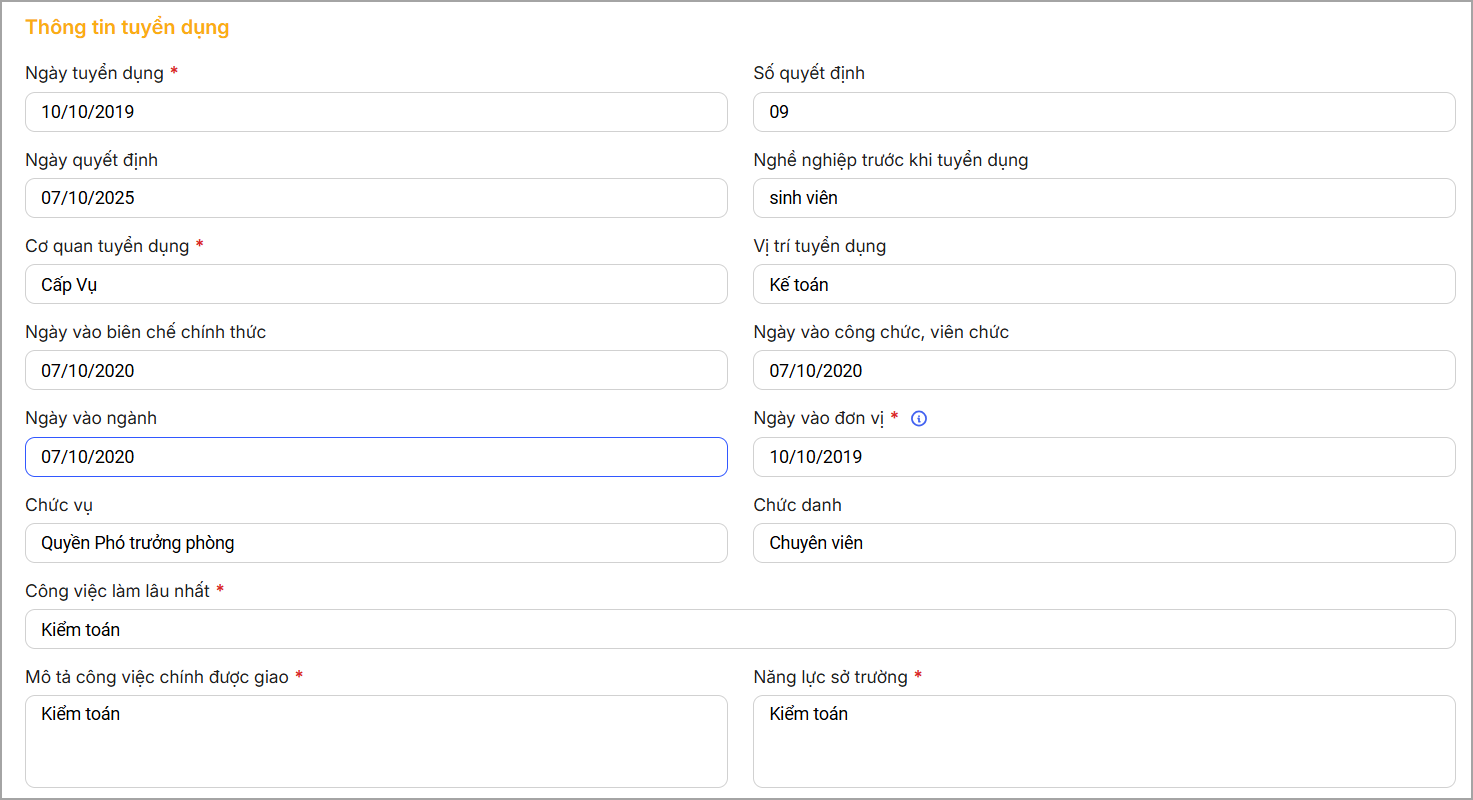Viewport: 1473px width, 800px height.
Task: Open the Cơ quan tuyển dụng field
Action: coord(376,284)
